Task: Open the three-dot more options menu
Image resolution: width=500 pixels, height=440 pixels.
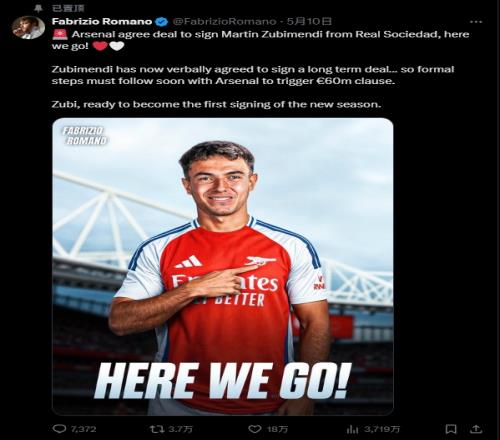Action: (476, 22)
